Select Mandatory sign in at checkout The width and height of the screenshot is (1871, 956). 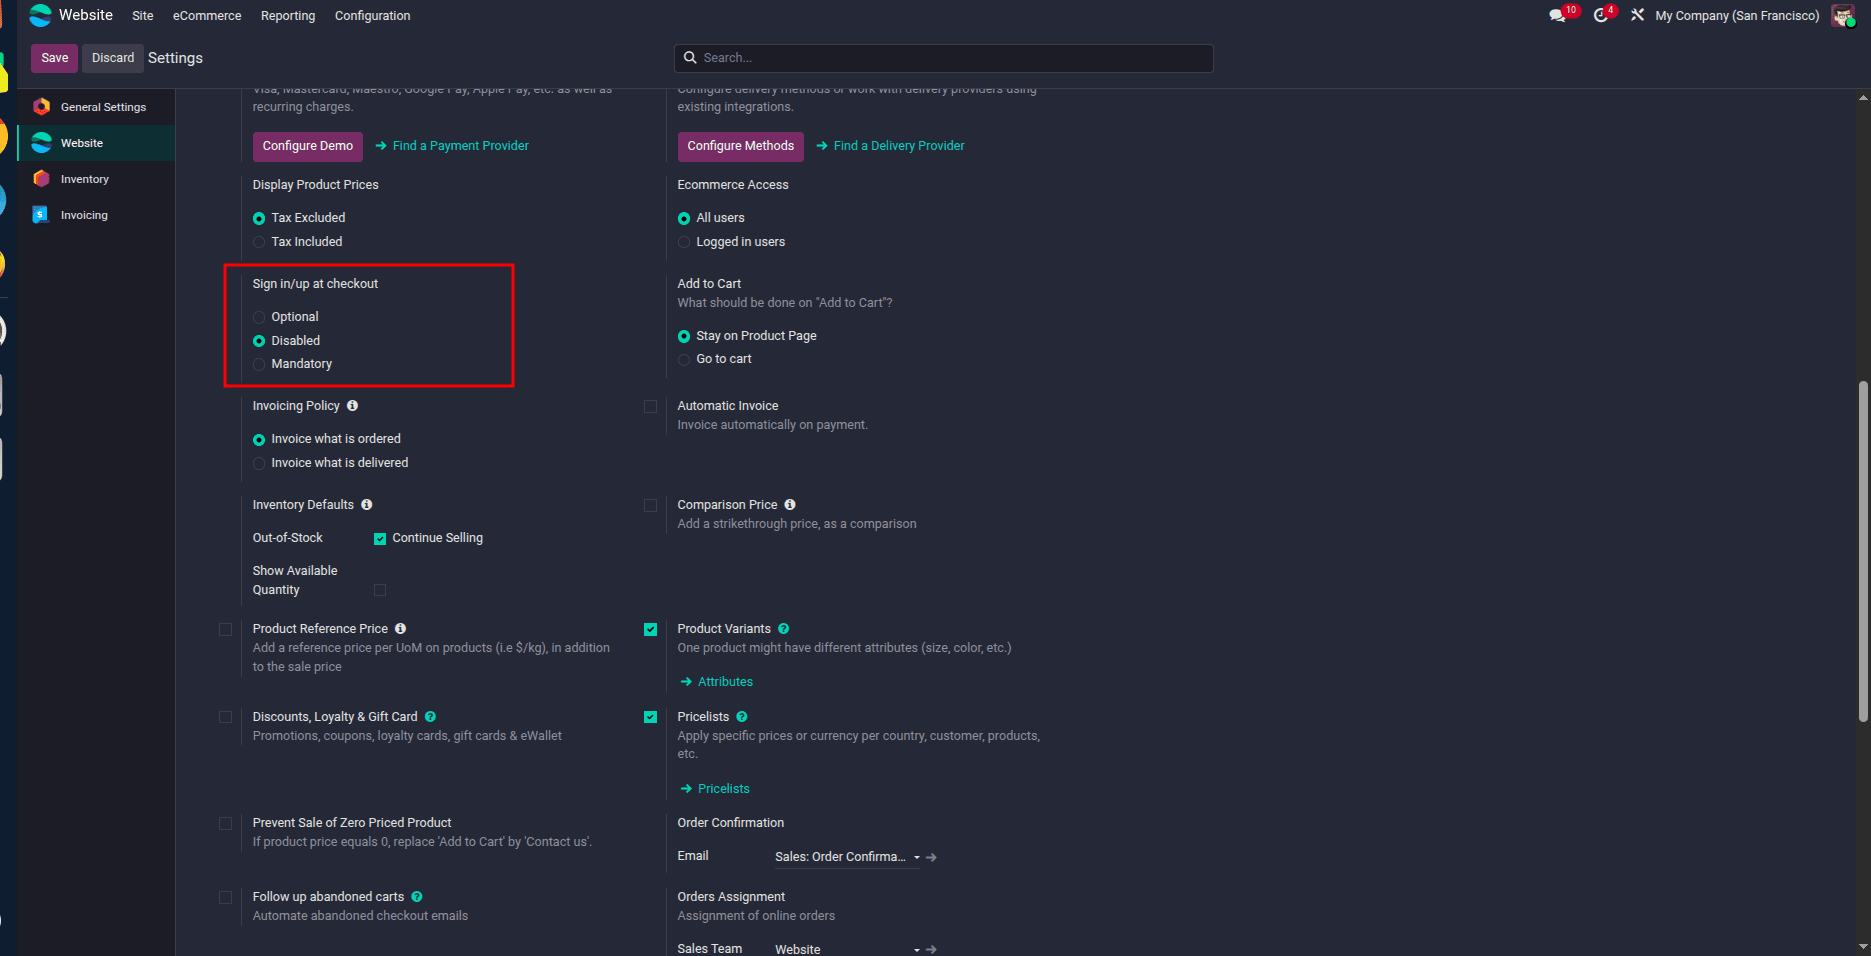259,364
